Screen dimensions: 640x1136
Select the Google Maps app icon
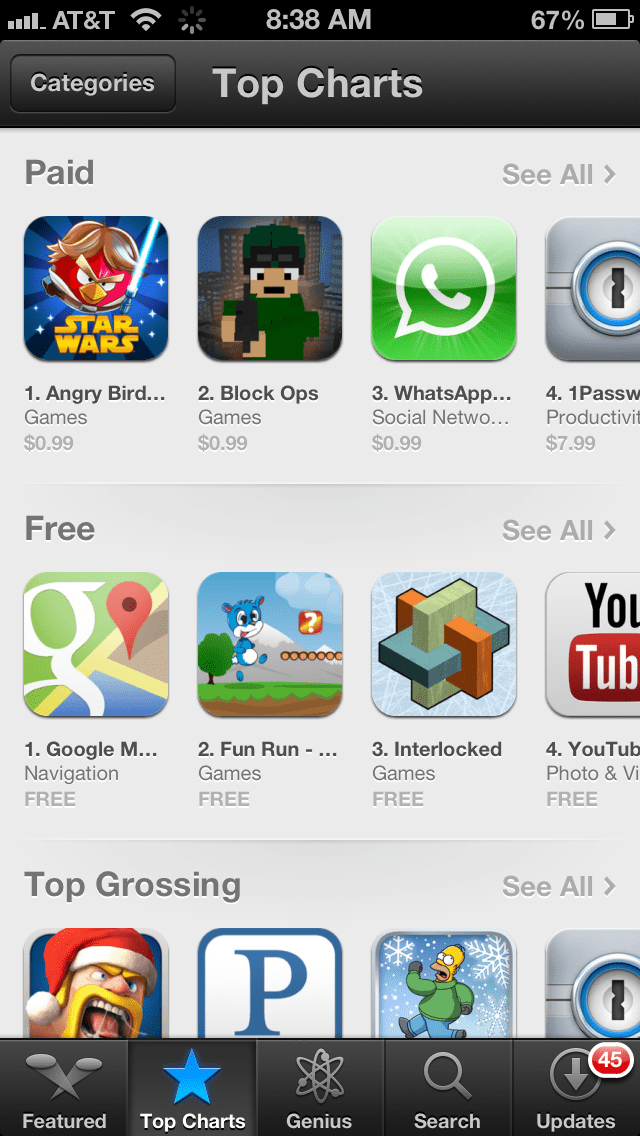click(96, 644)
